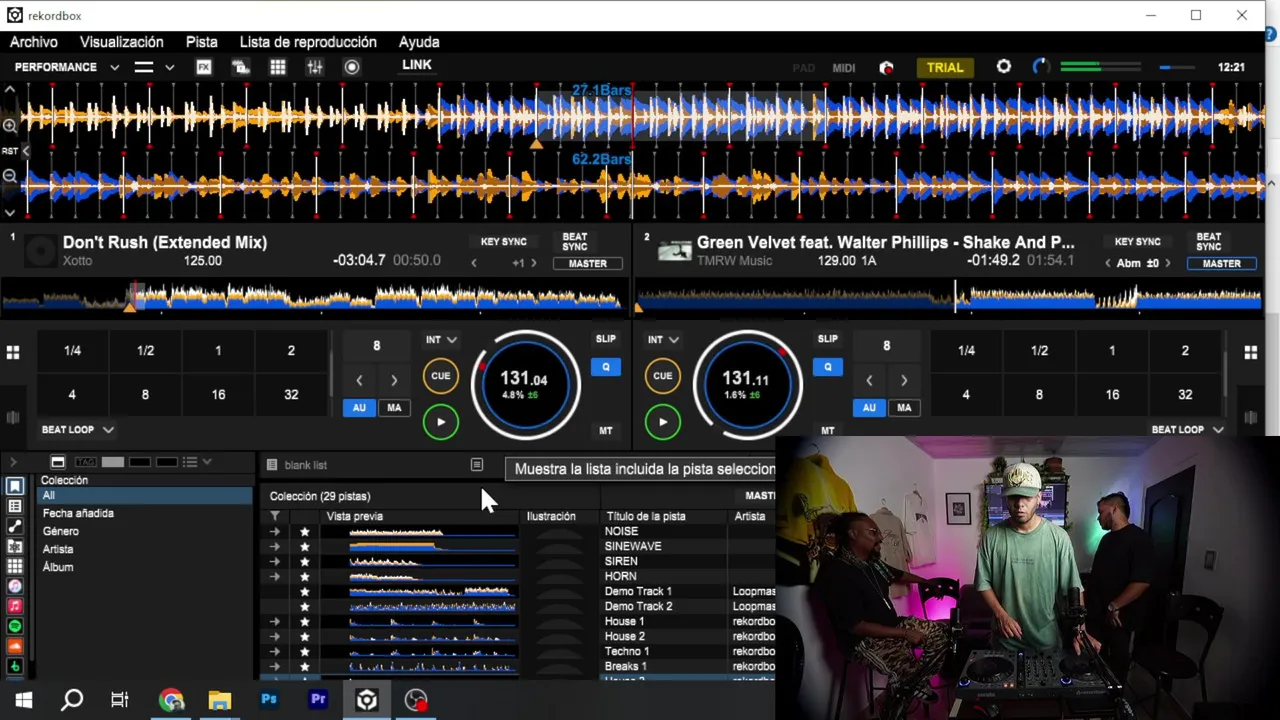Open the Beatport icon in sidebar
The image size is (1280, 720).
[x=15, y=667]
